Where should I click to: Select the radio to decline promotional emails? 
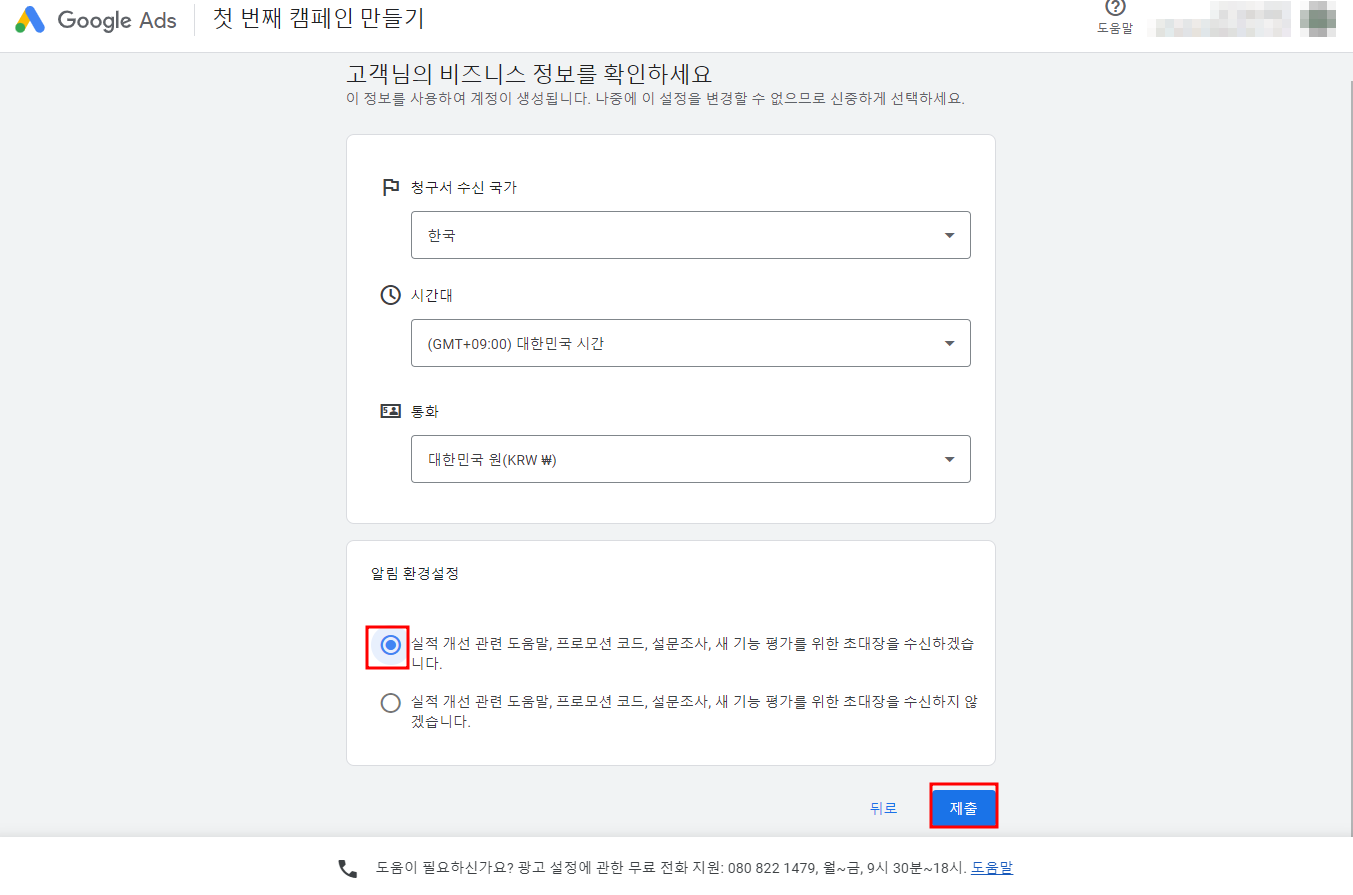[x=389, y=703]
